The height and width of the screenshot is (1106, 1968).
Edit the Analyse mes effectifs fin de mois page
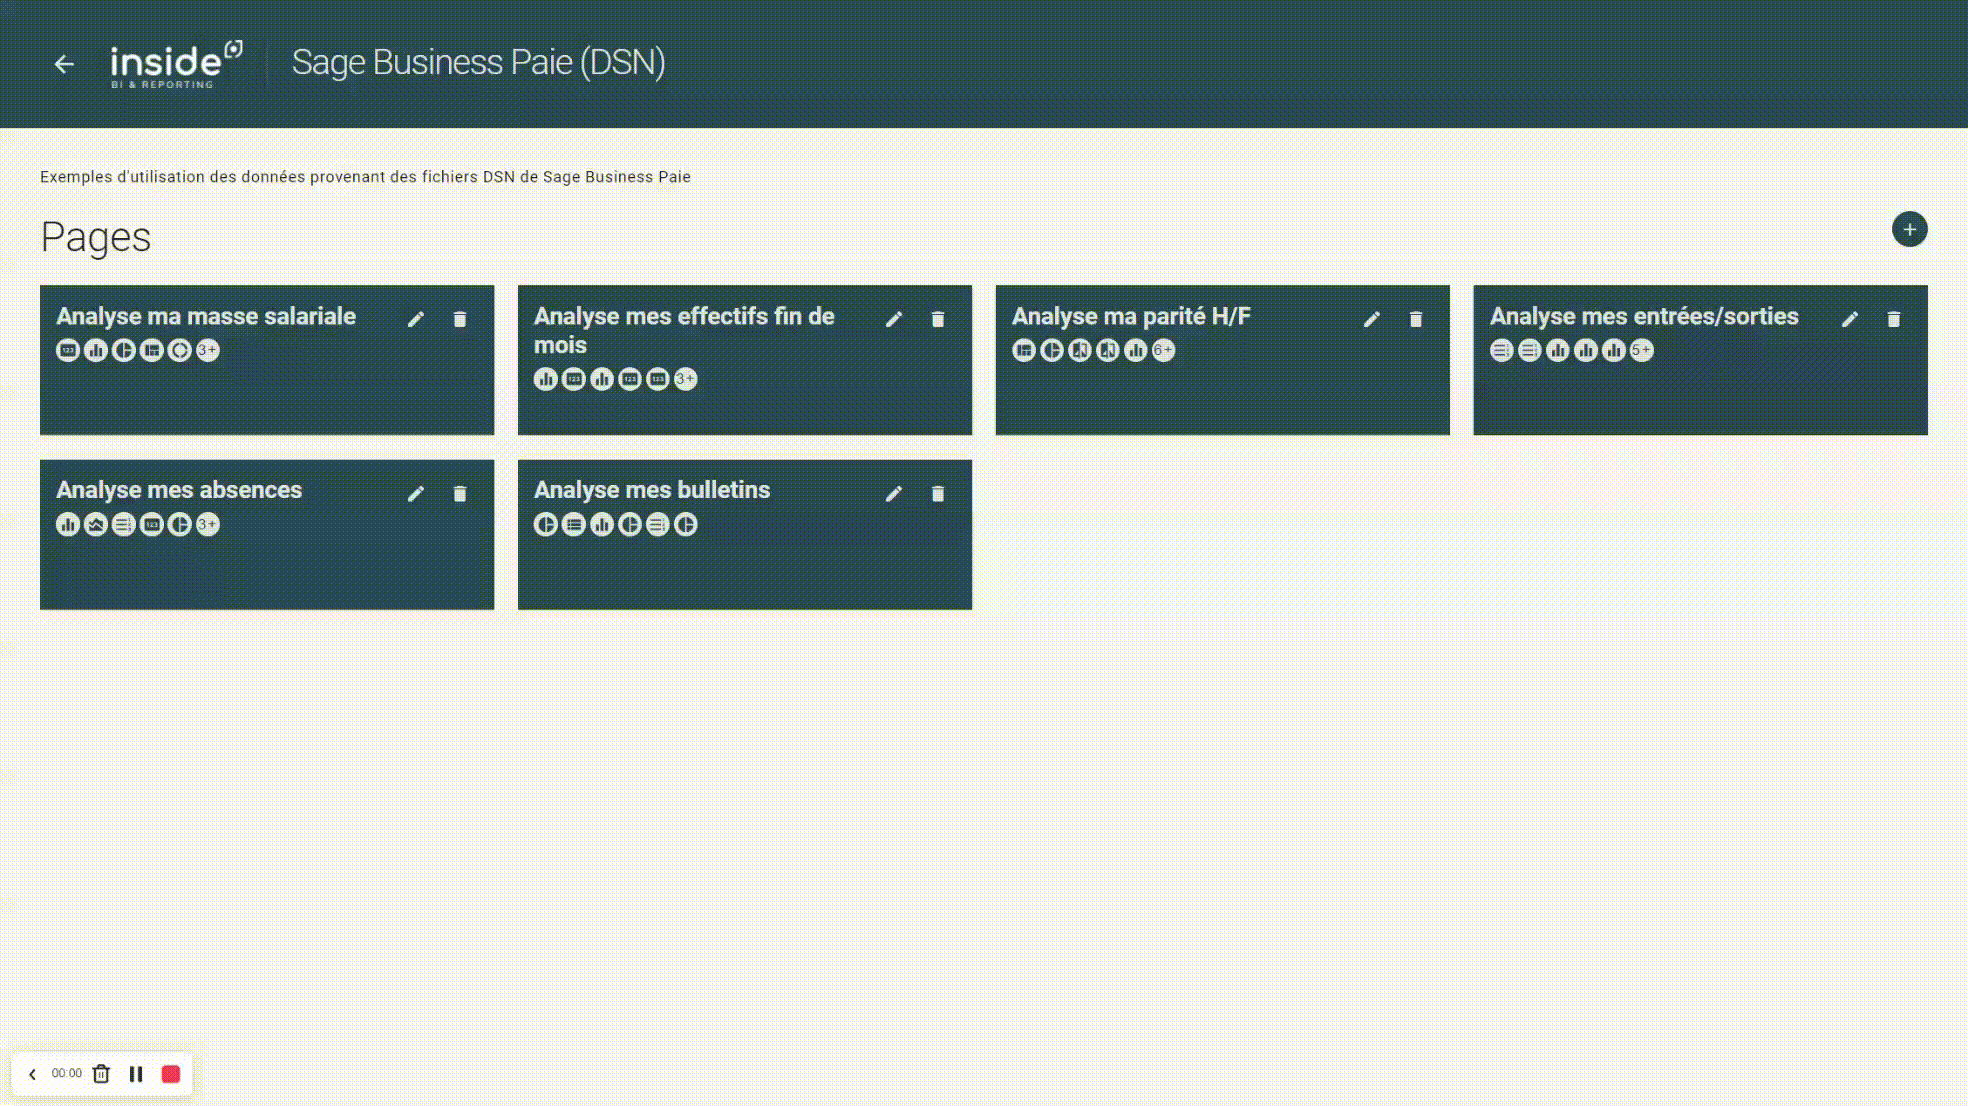click(x=894, y=319)
